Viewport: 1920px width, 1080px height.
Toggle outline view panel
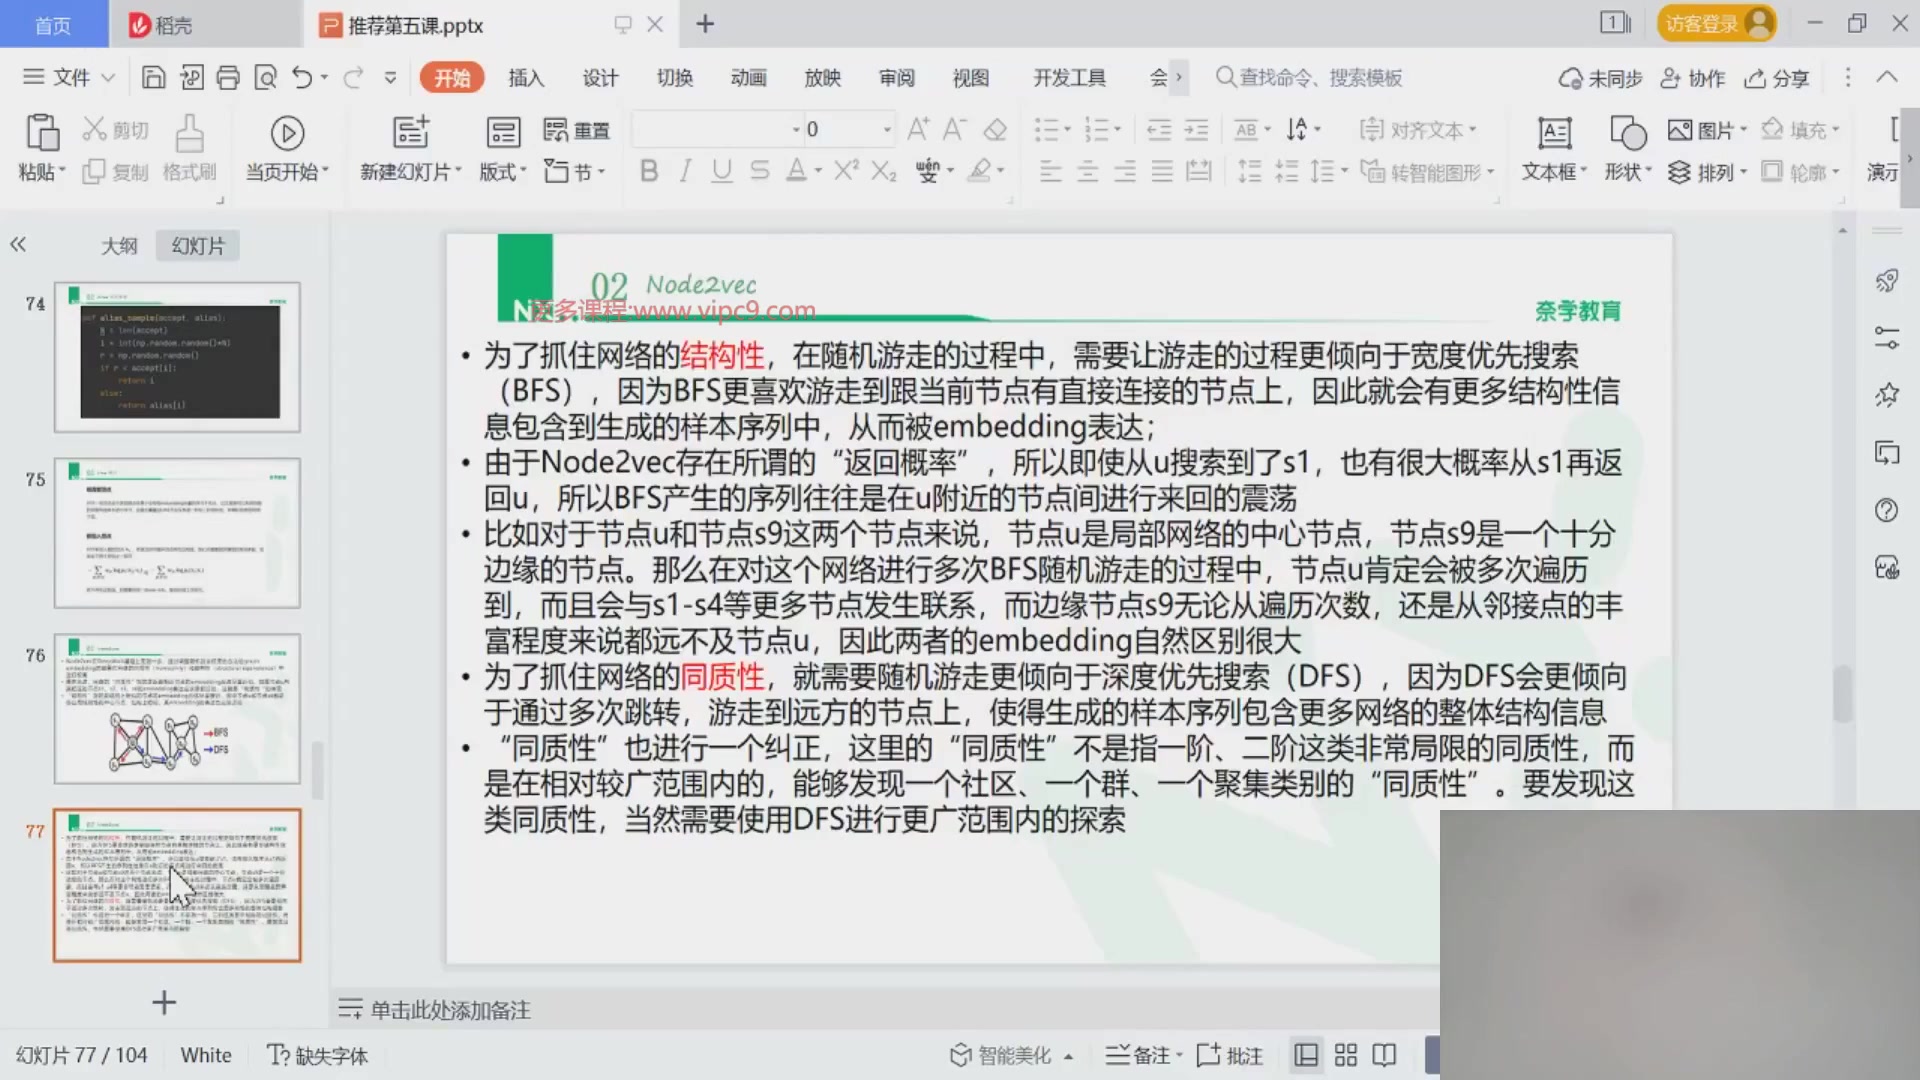pos(120,245)
